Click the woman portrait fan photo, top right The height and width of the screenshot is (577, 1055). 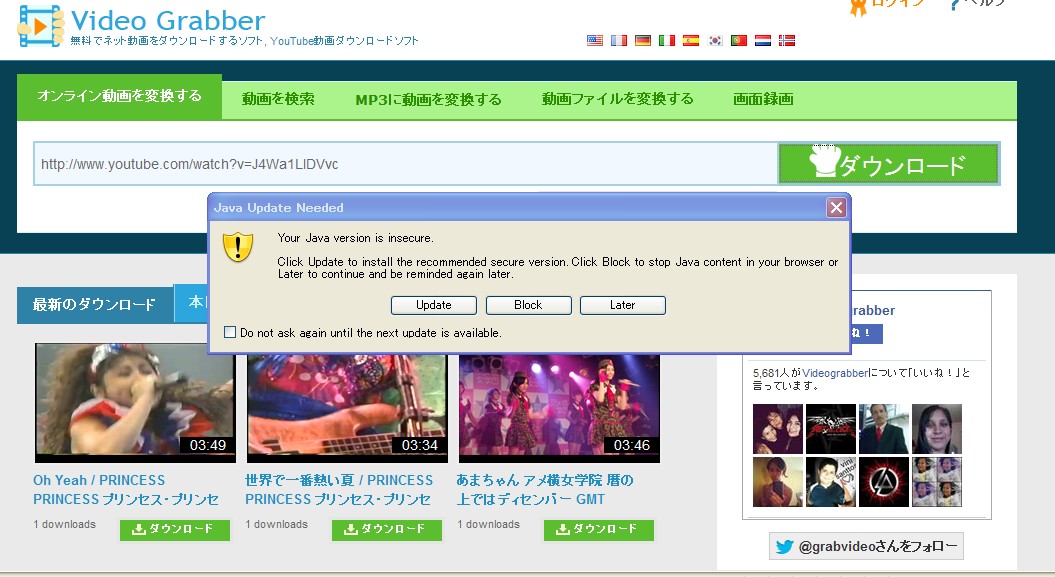[937, 429]
